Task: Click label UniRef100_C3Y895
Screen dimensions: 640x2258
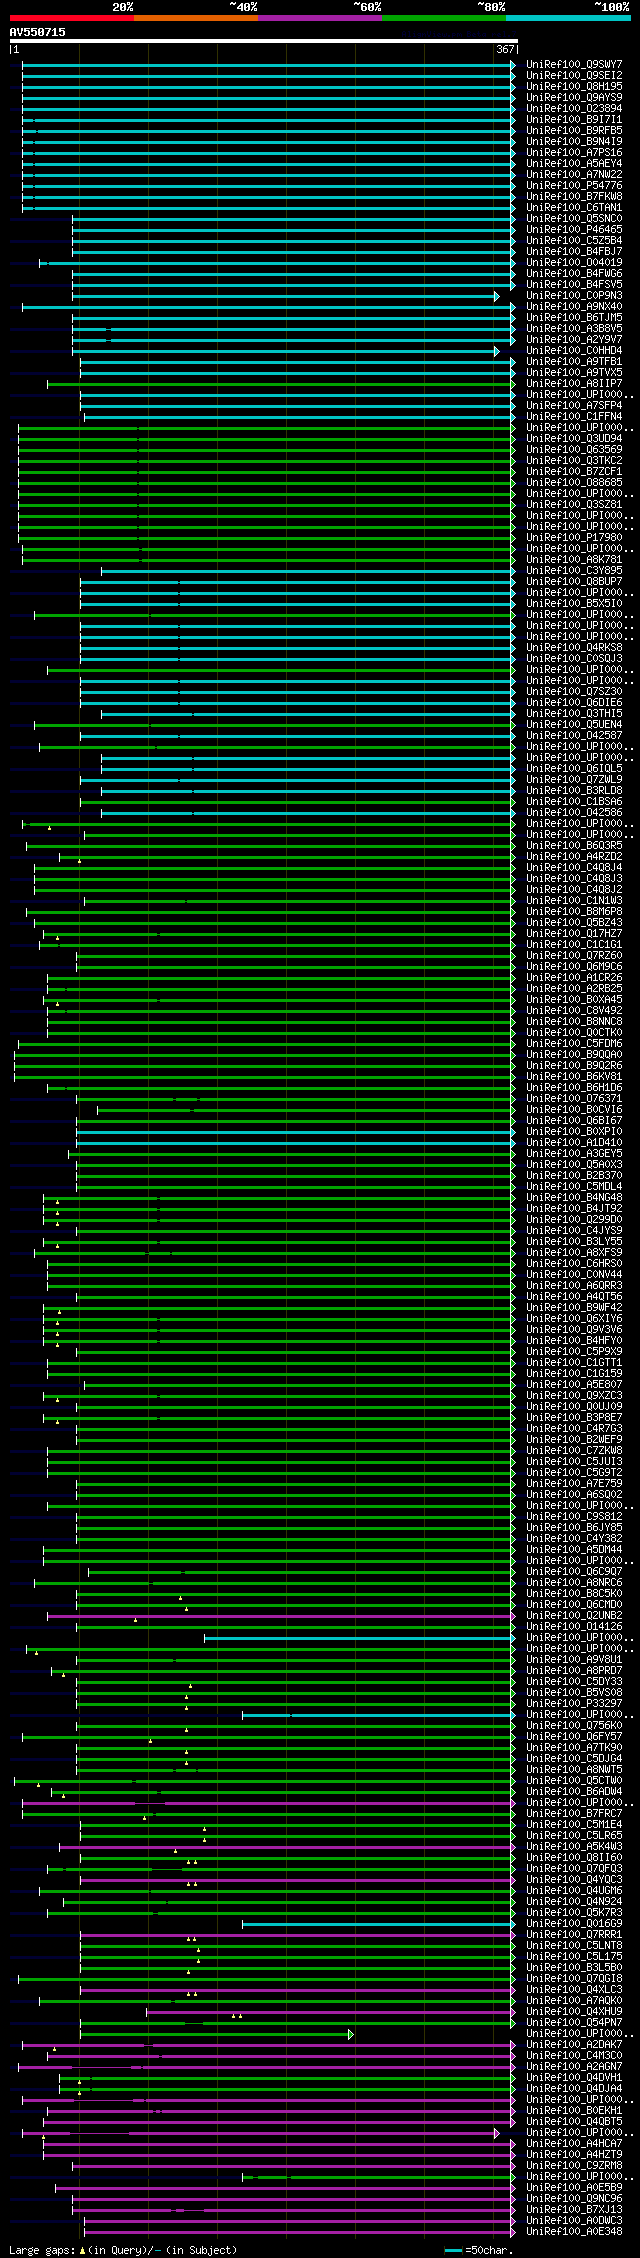Action: point(574,570)
